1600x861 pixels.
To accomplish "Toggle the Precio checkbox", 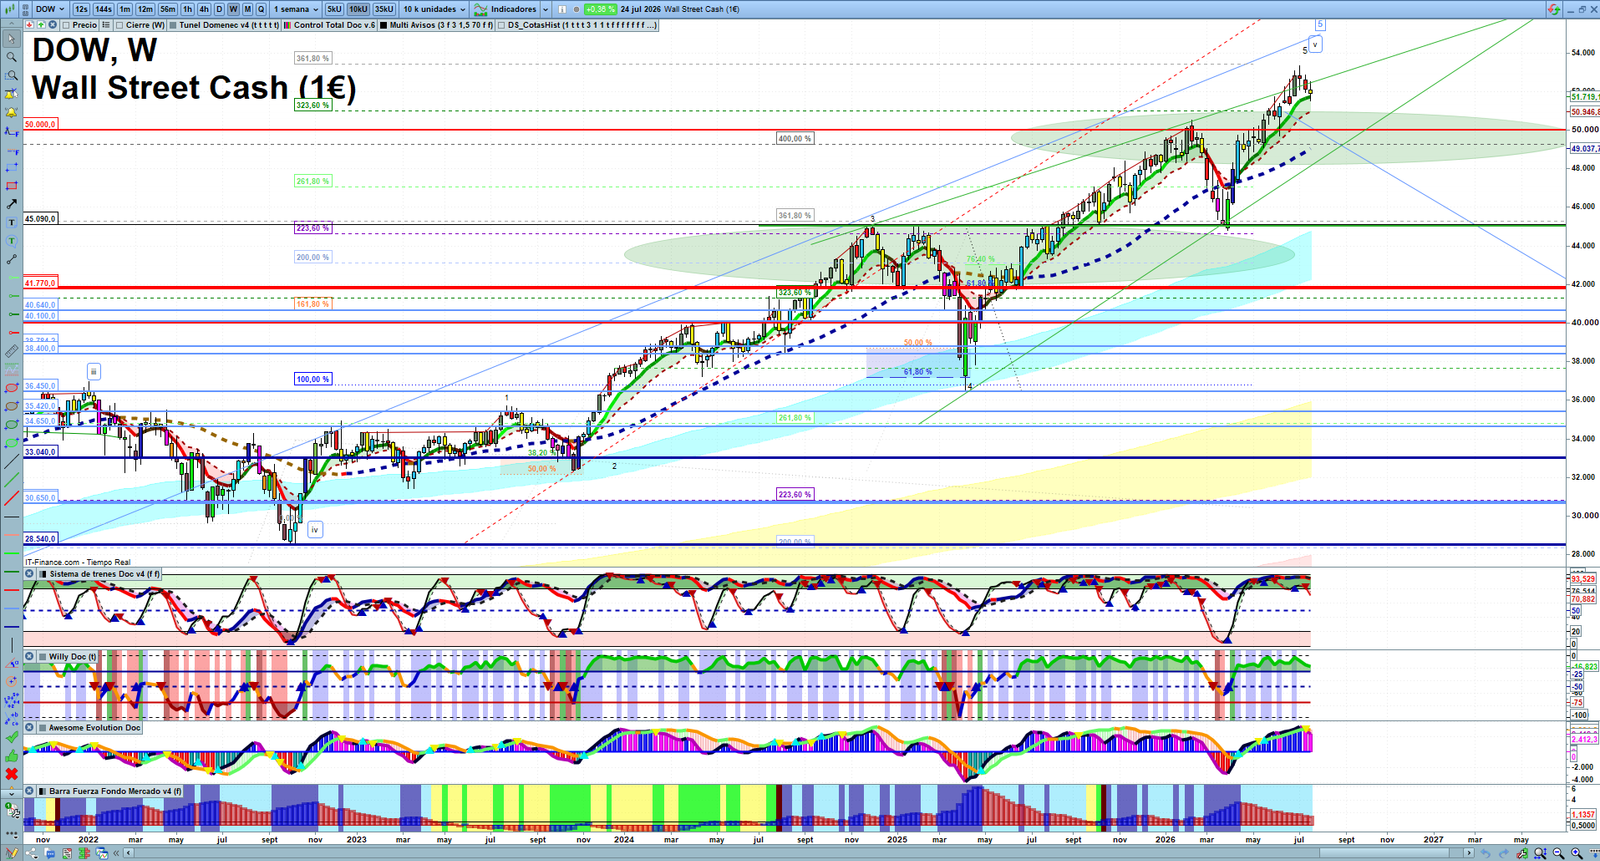I will coord(66,25).
